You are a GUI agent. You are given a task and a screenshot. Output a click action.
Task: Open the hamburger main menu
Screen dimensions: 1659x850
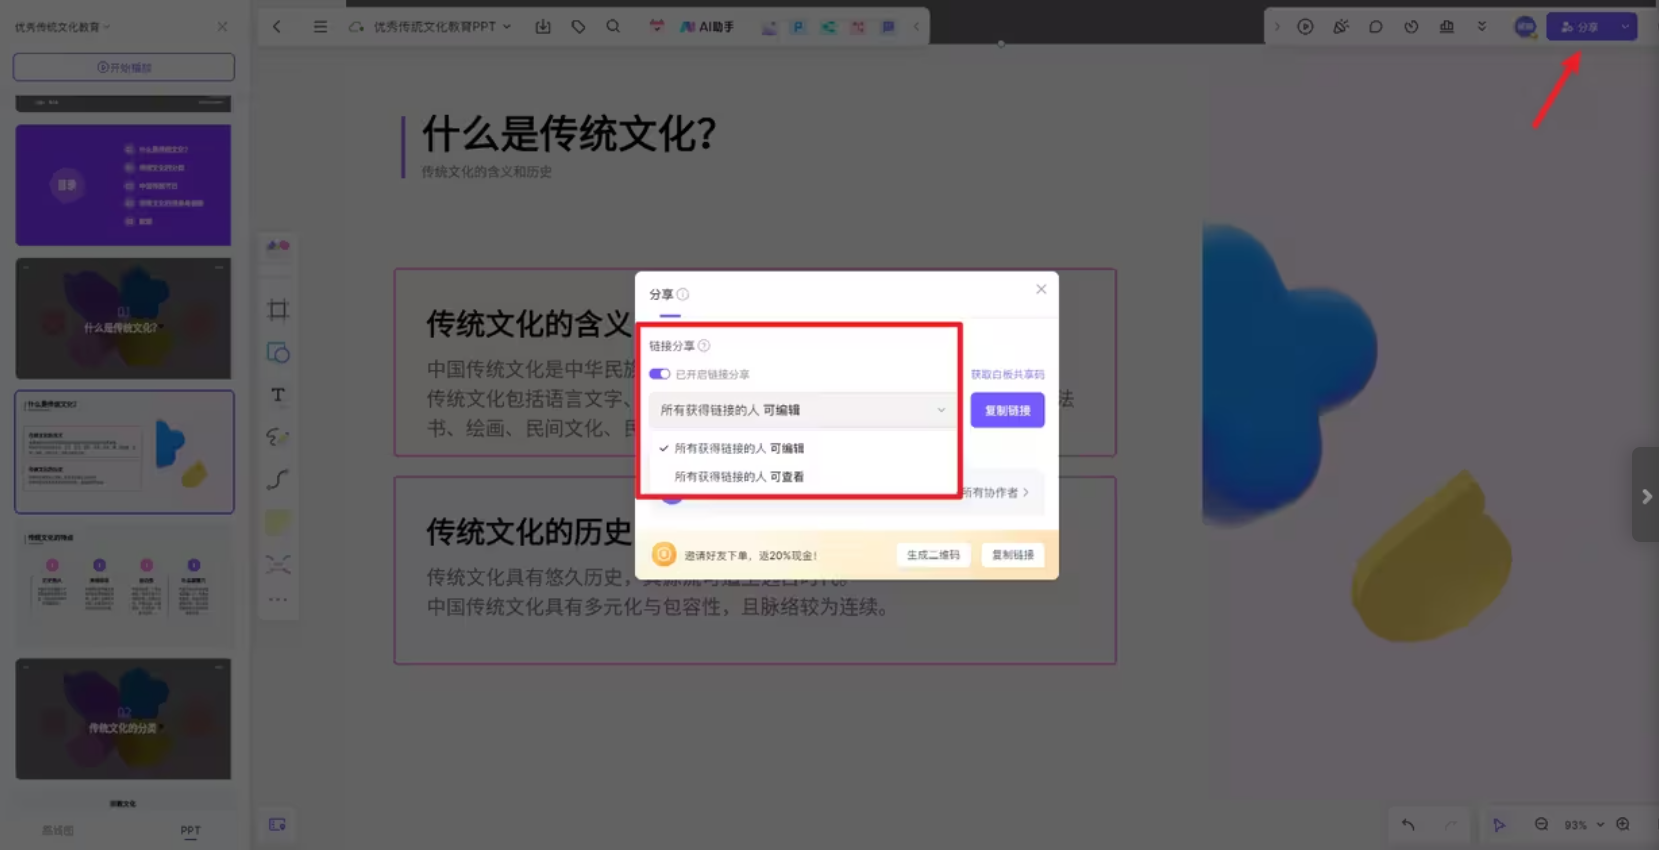tap(320, 27)
